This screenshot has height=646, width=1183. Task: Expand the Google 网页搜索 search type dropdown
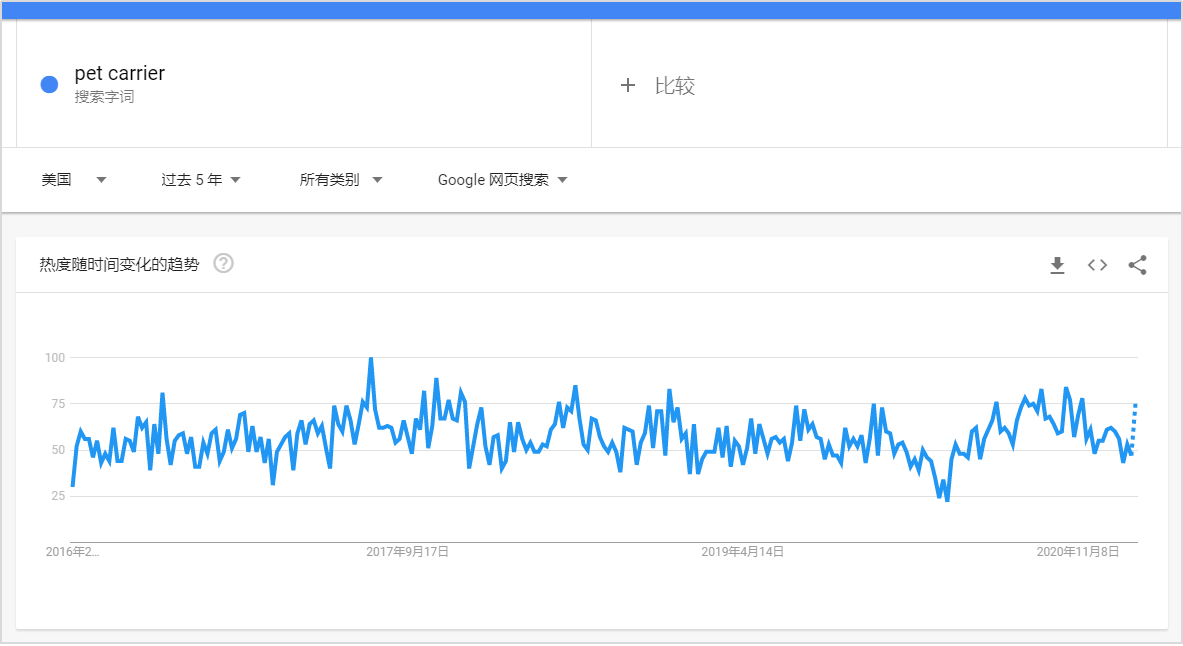coord(503,180)
